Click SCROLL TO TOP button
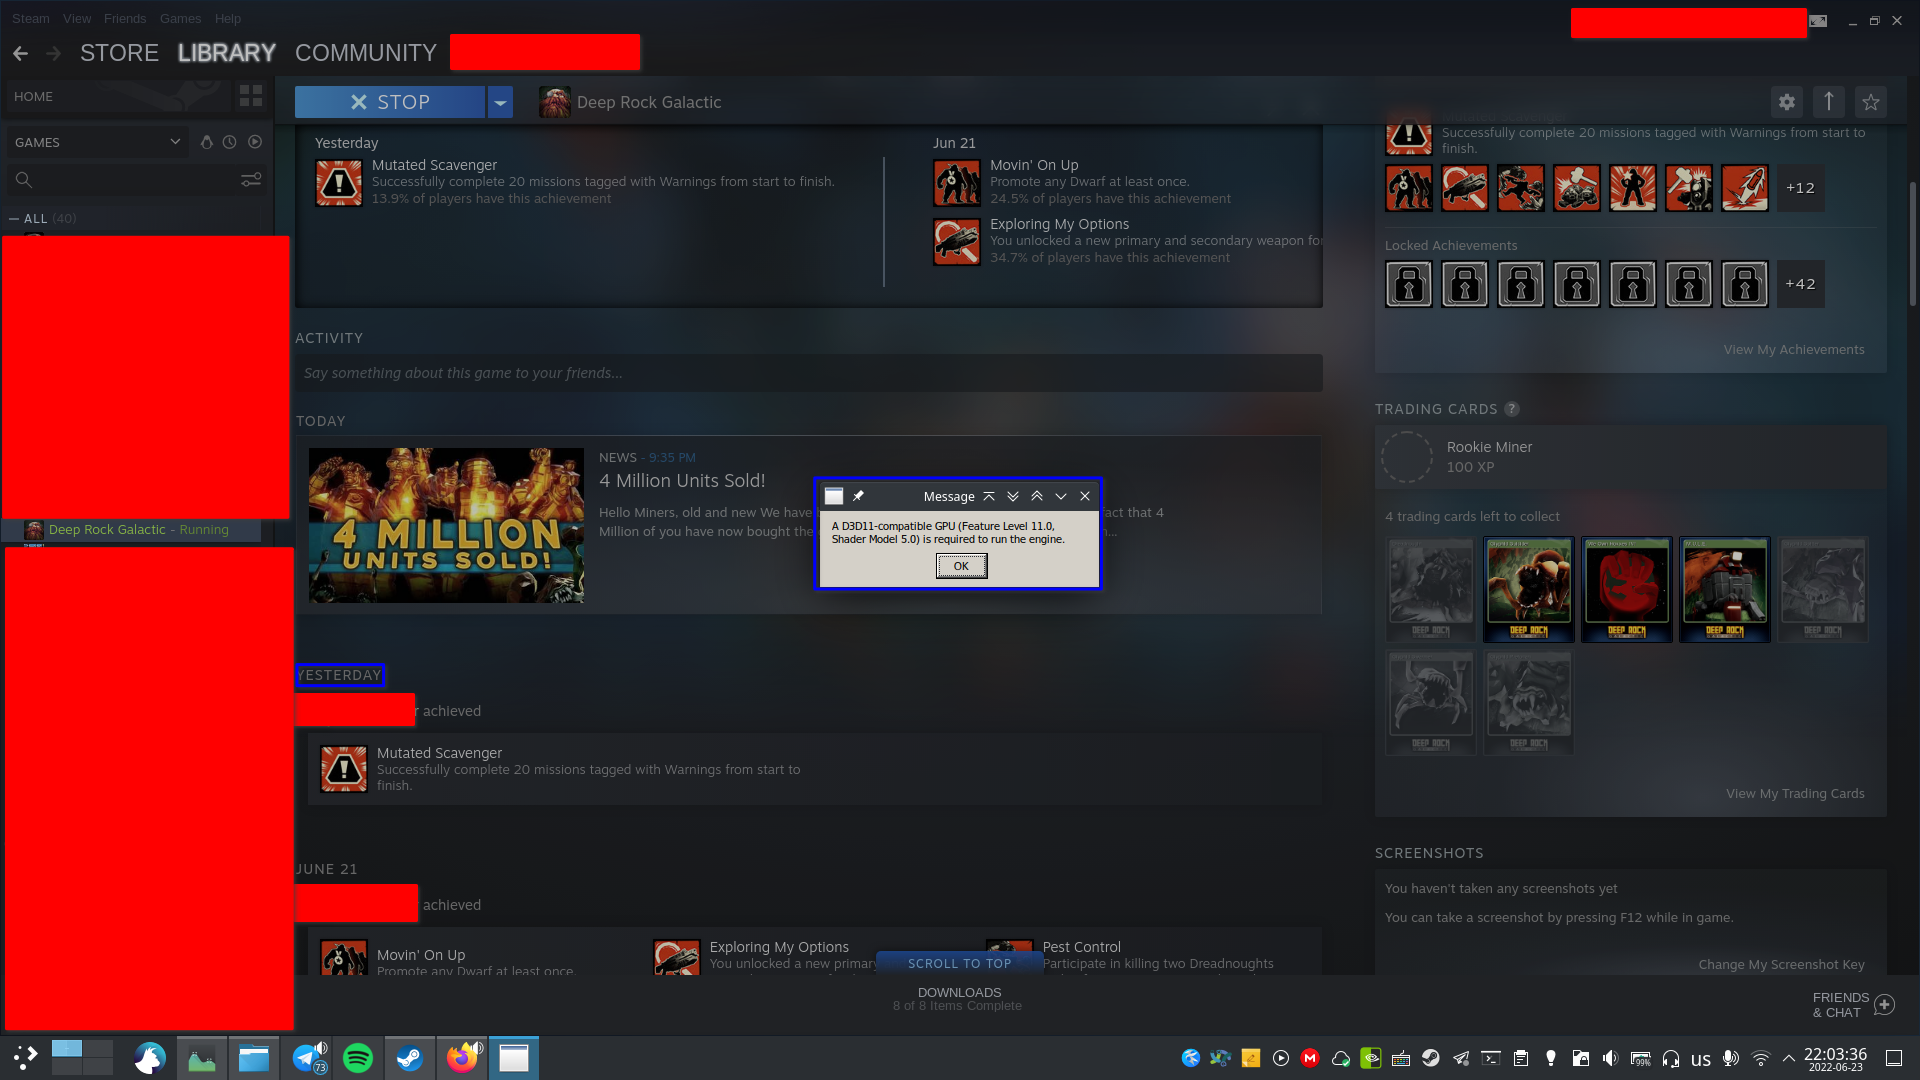The height and width of the screenshot is (1080, 1920). point(960,963)
